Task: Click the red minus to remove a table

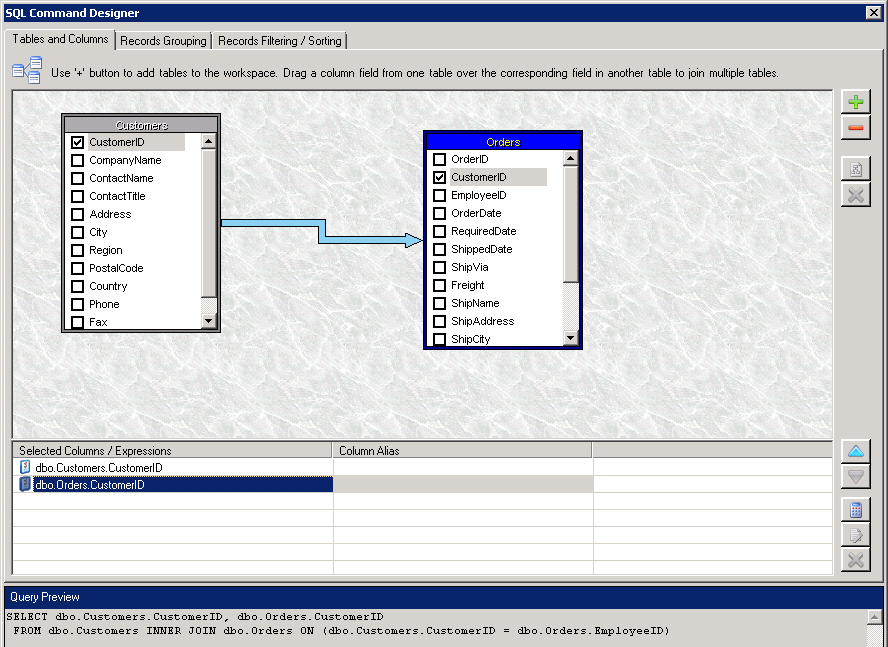Action: click(x=856, y=127)
